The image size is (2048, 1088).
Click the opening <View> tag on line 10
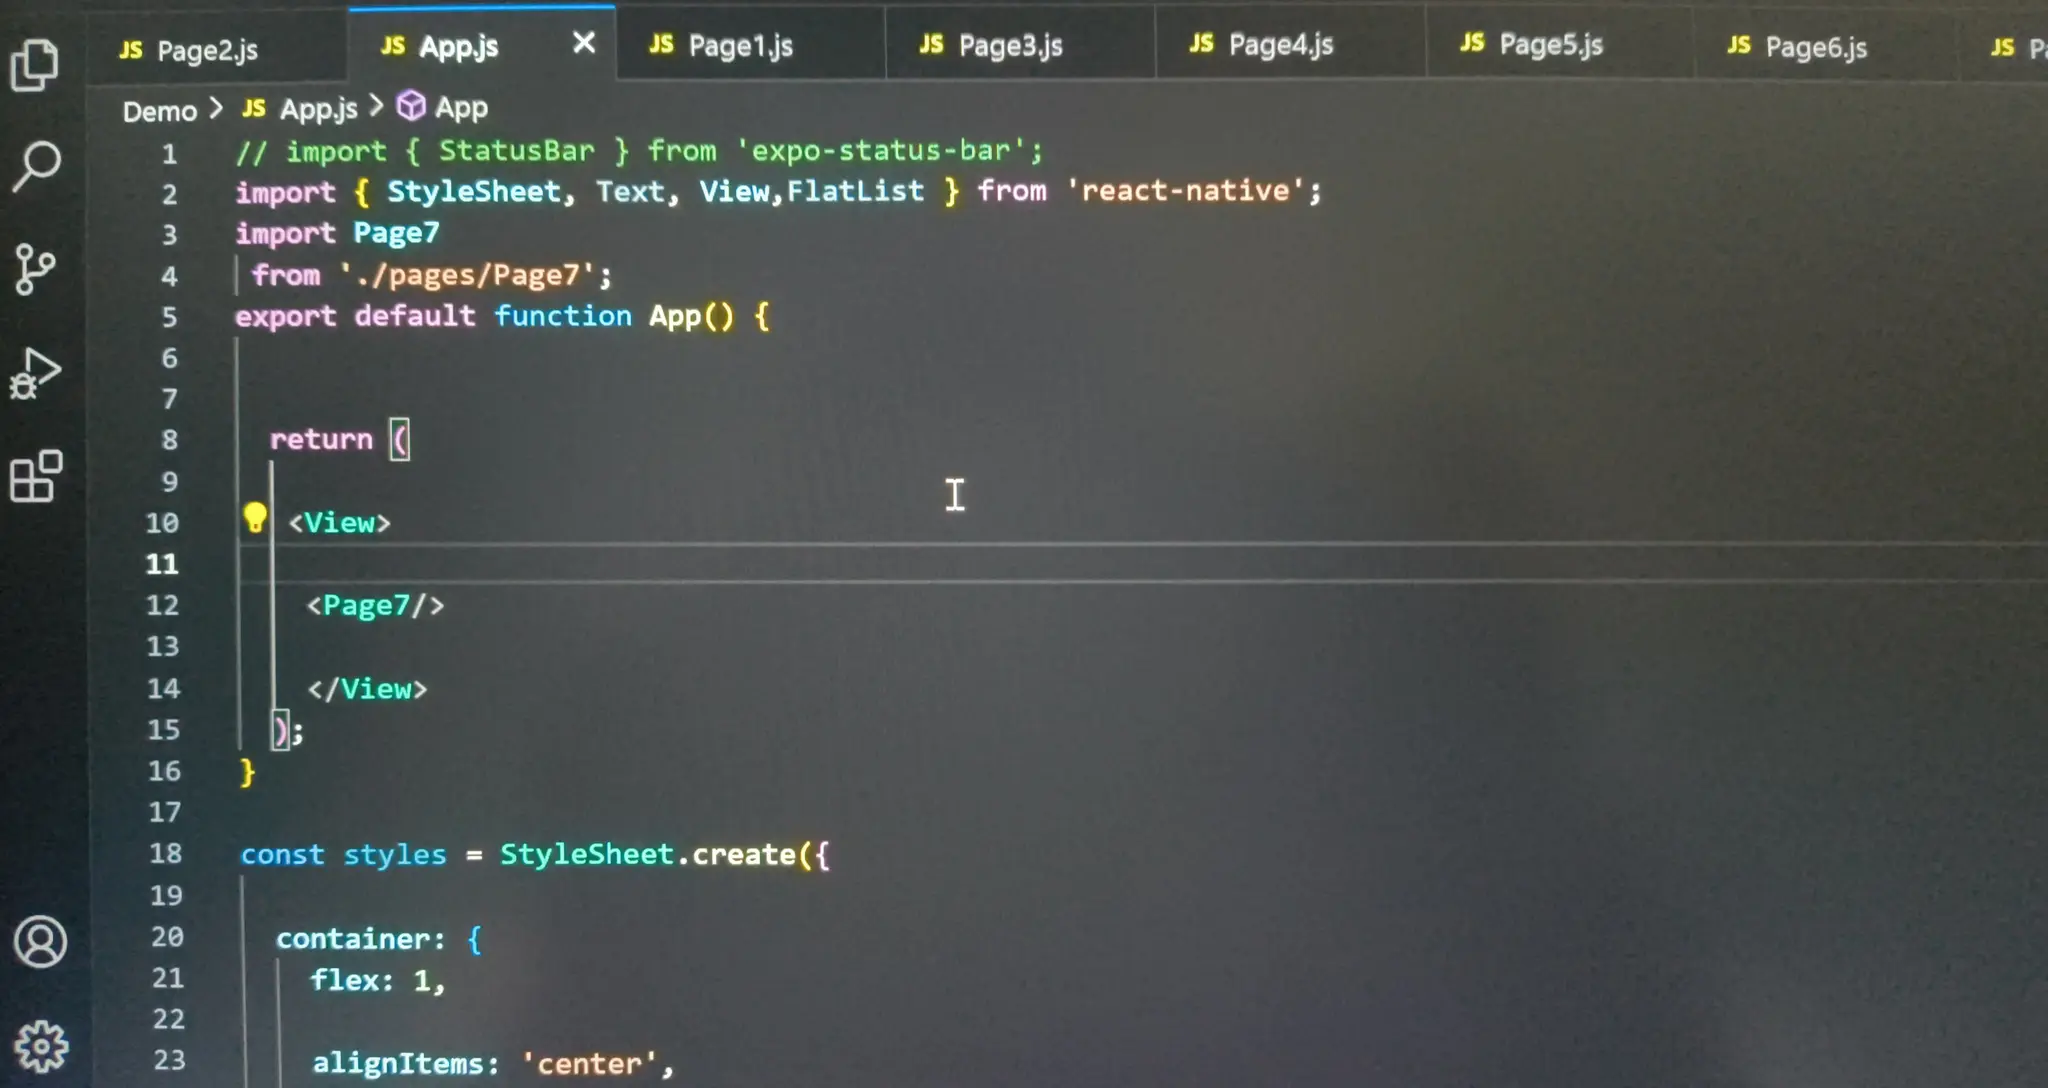(340, 522)
